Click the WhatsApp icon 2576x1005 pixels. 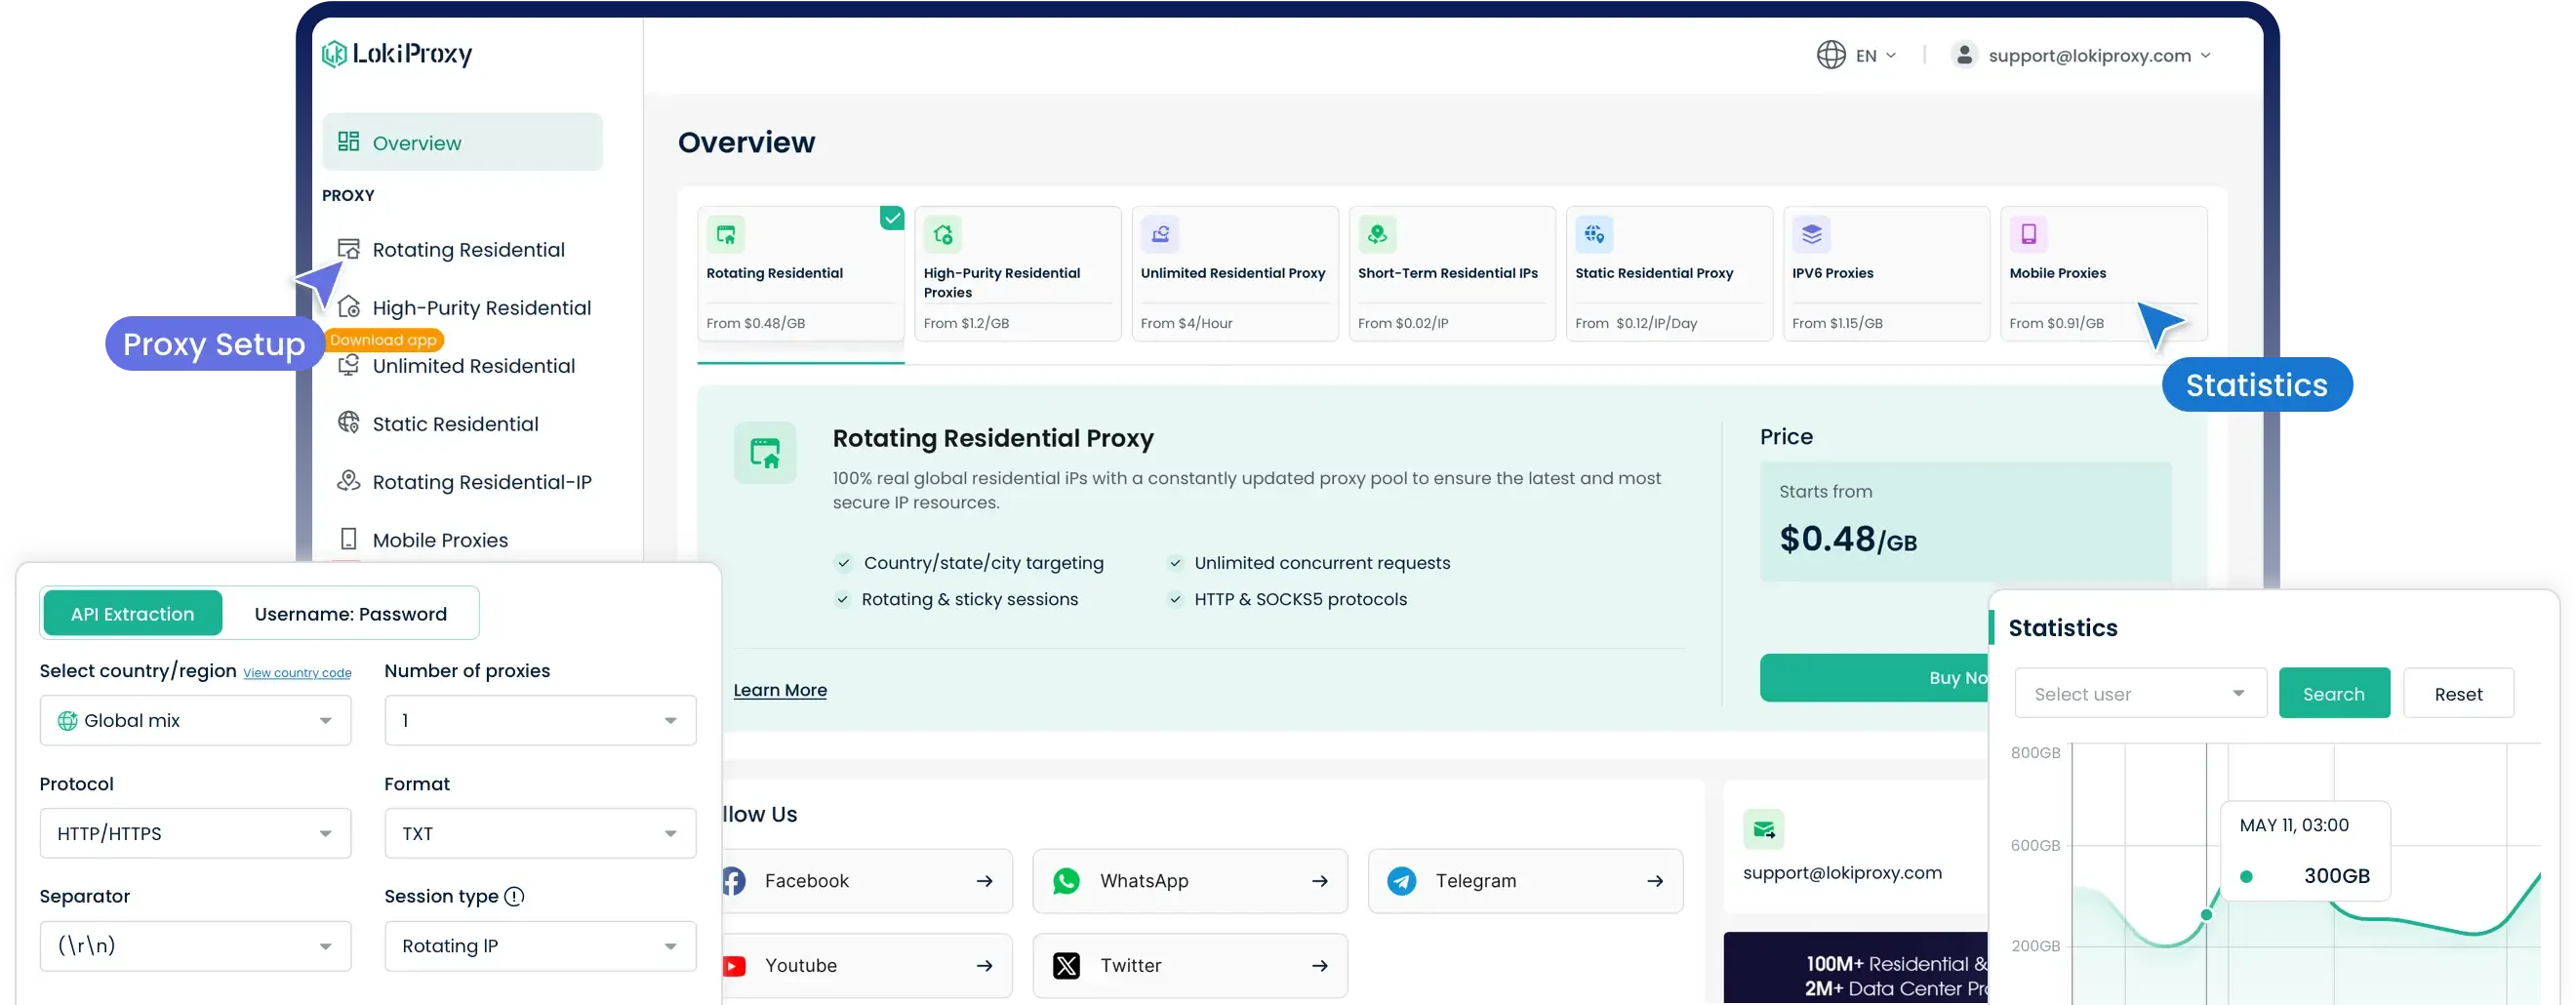pos(1066,881)
